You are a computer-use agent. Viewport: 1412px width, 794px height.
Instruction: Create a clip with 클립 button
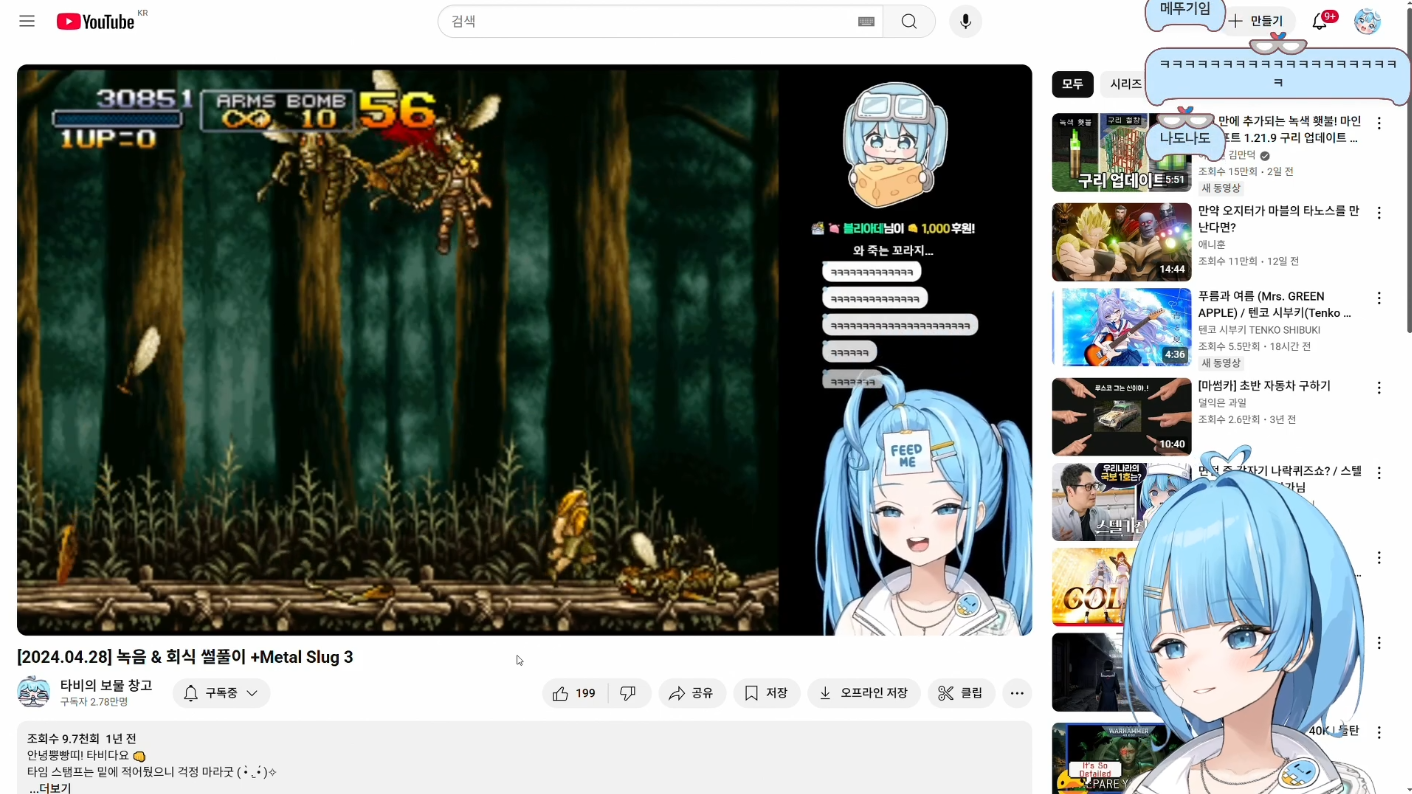(x=962, y=693)
